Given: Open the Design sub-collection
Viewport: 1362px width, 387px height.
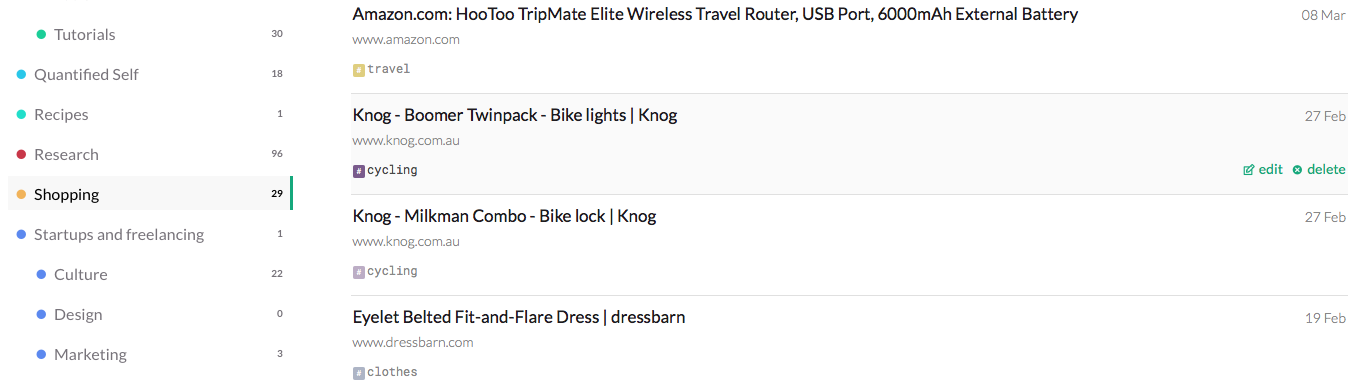Looking at the screenshot, I should pos(150,314).
